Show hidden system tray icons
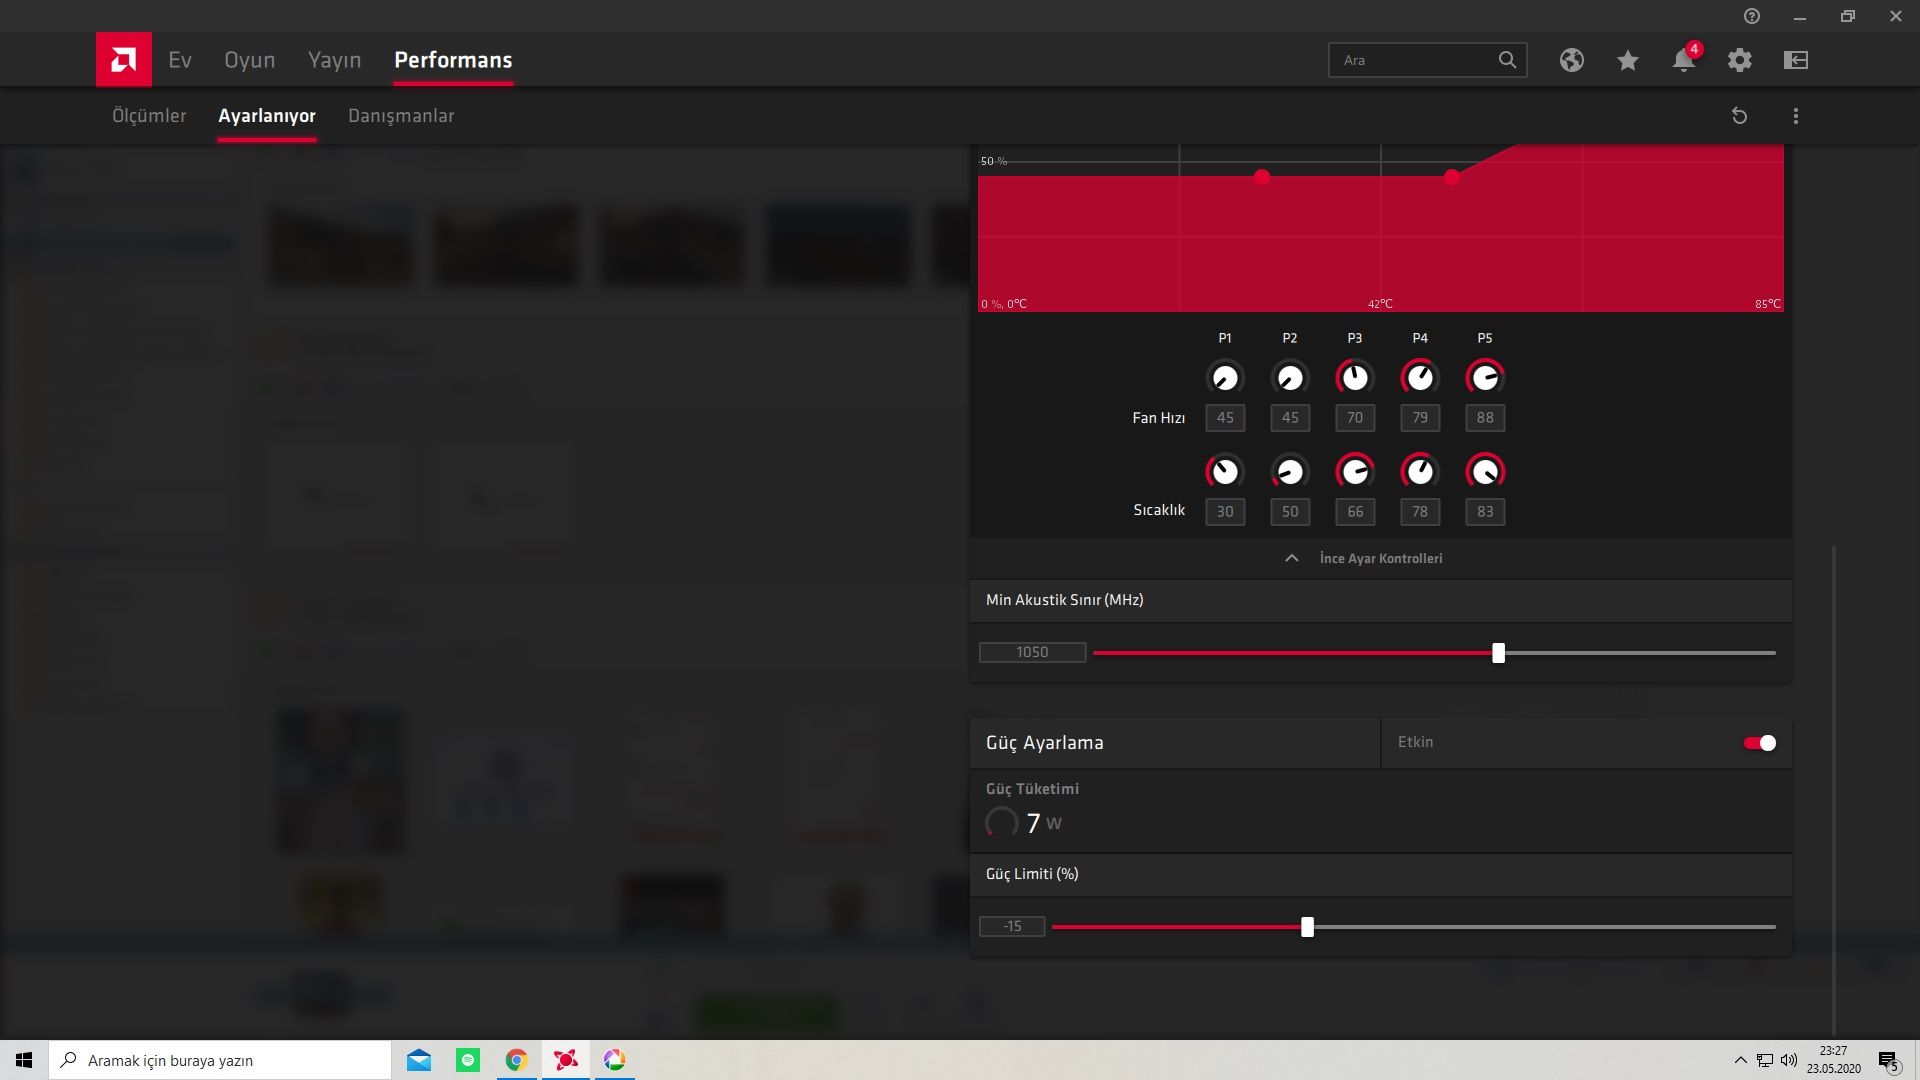 [x=1740, y=1060]
